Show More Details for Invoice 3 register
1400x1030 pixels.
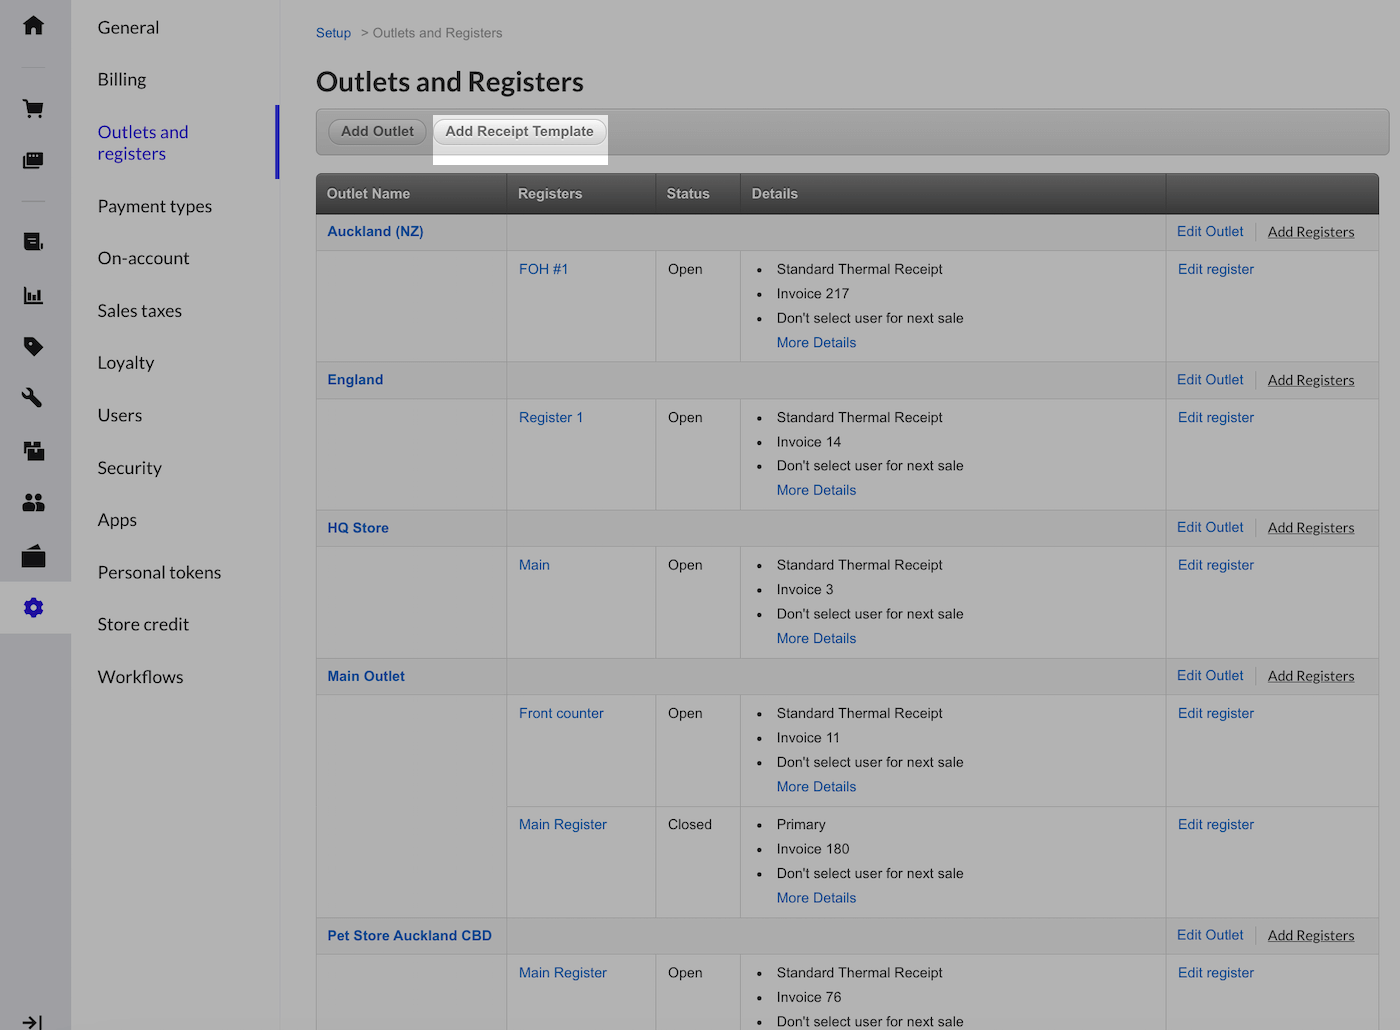816,638
